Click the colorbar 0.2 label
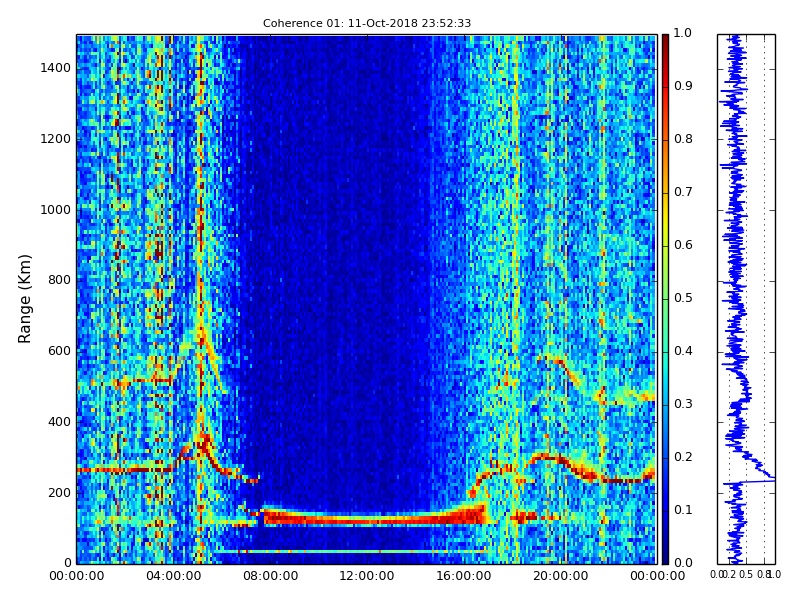 coord(683,457)
